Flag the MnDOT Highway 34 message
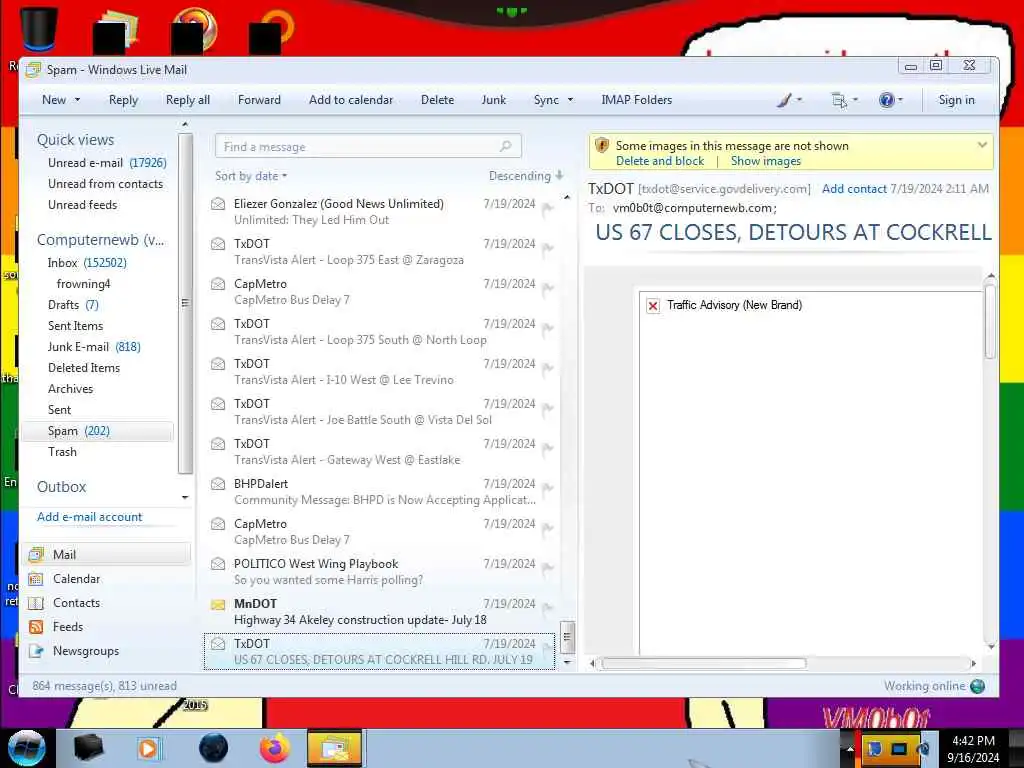The width and height of the screenshot is (1024, 768). click(548, 608)
